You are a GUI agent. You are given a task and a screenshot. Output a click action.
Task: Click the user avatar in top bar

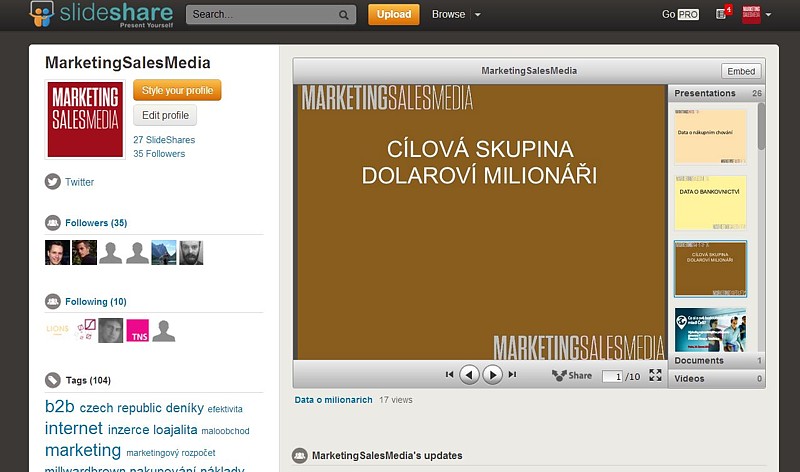coord(751,14)
